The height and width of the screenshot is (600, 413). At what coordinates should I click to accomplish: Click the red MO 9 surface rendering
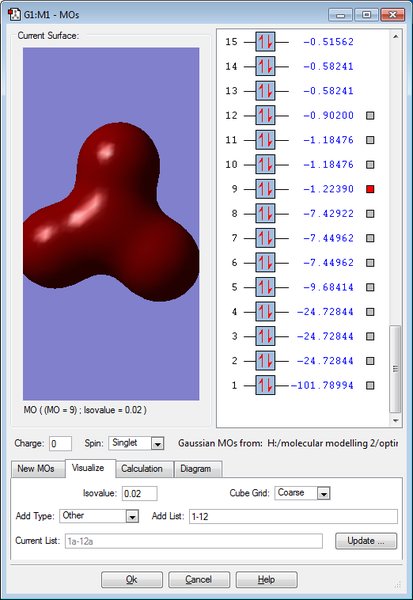point(111,214)
